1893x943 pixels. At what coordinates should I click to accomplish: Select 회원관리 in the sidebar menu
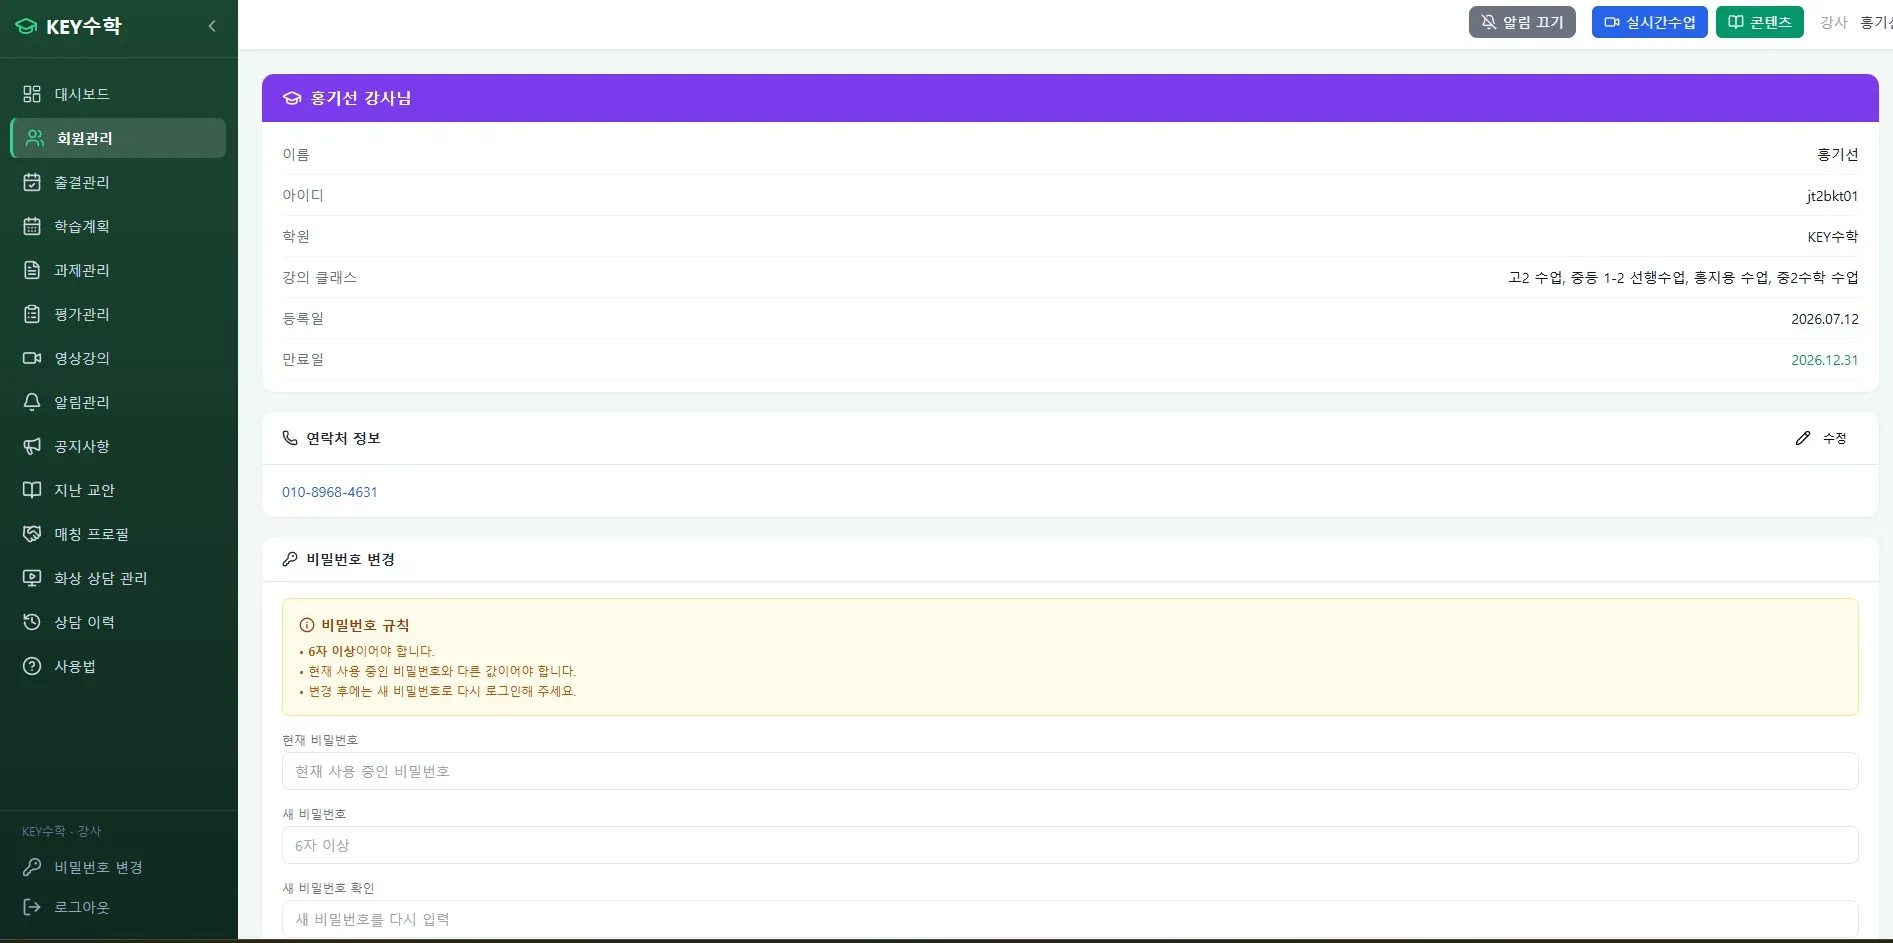(118, 138)
